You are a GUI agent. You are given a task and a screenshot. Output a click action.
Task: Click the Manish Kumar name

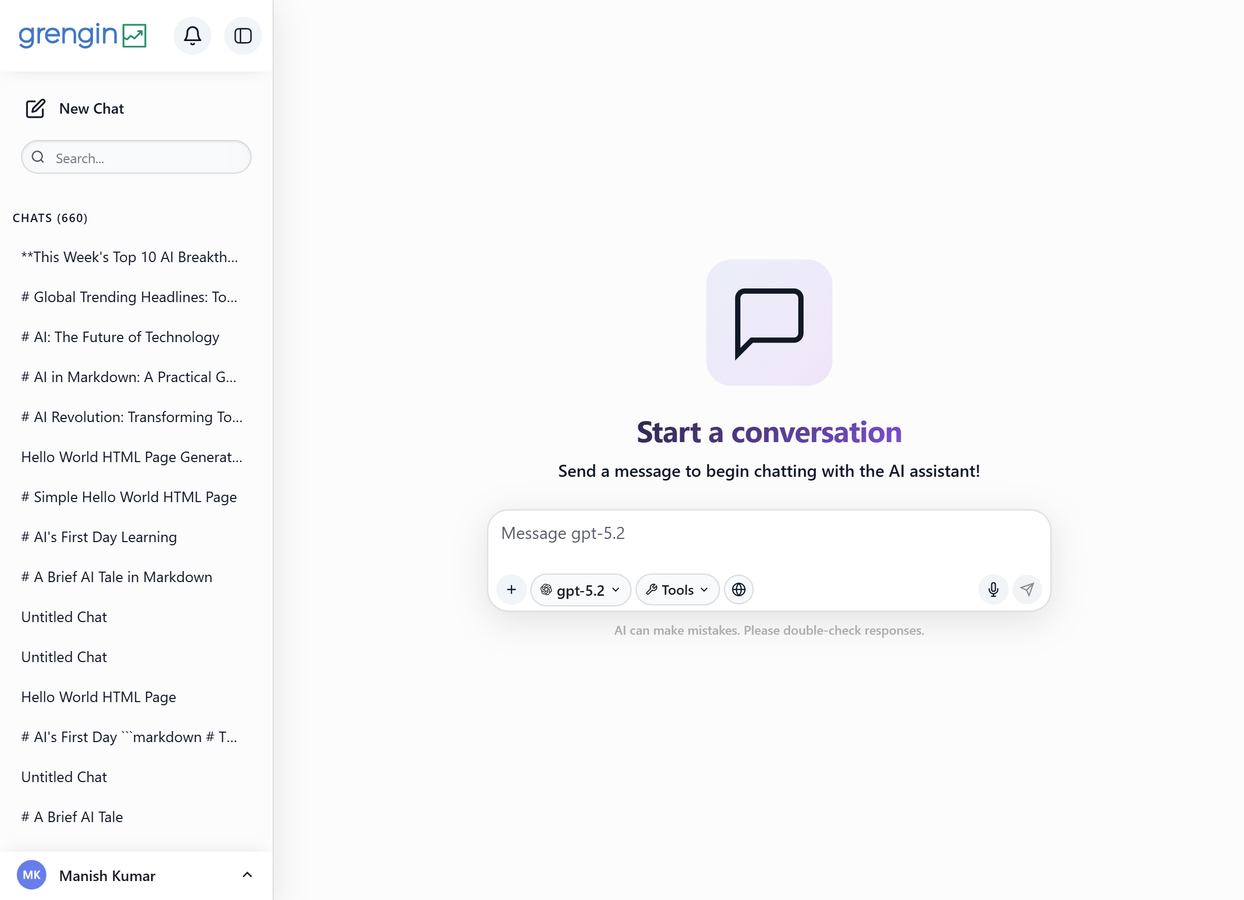point(107,876)
